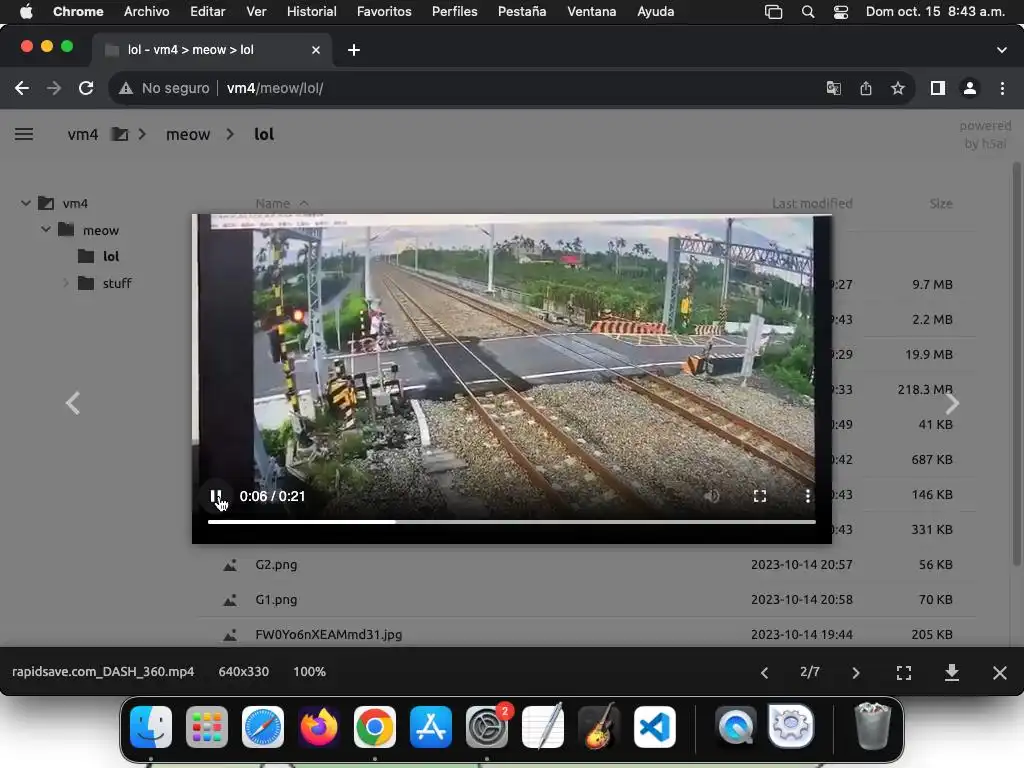Open the Historial menu
This screenshot has width=1024, height=768.
pos(312,11)
